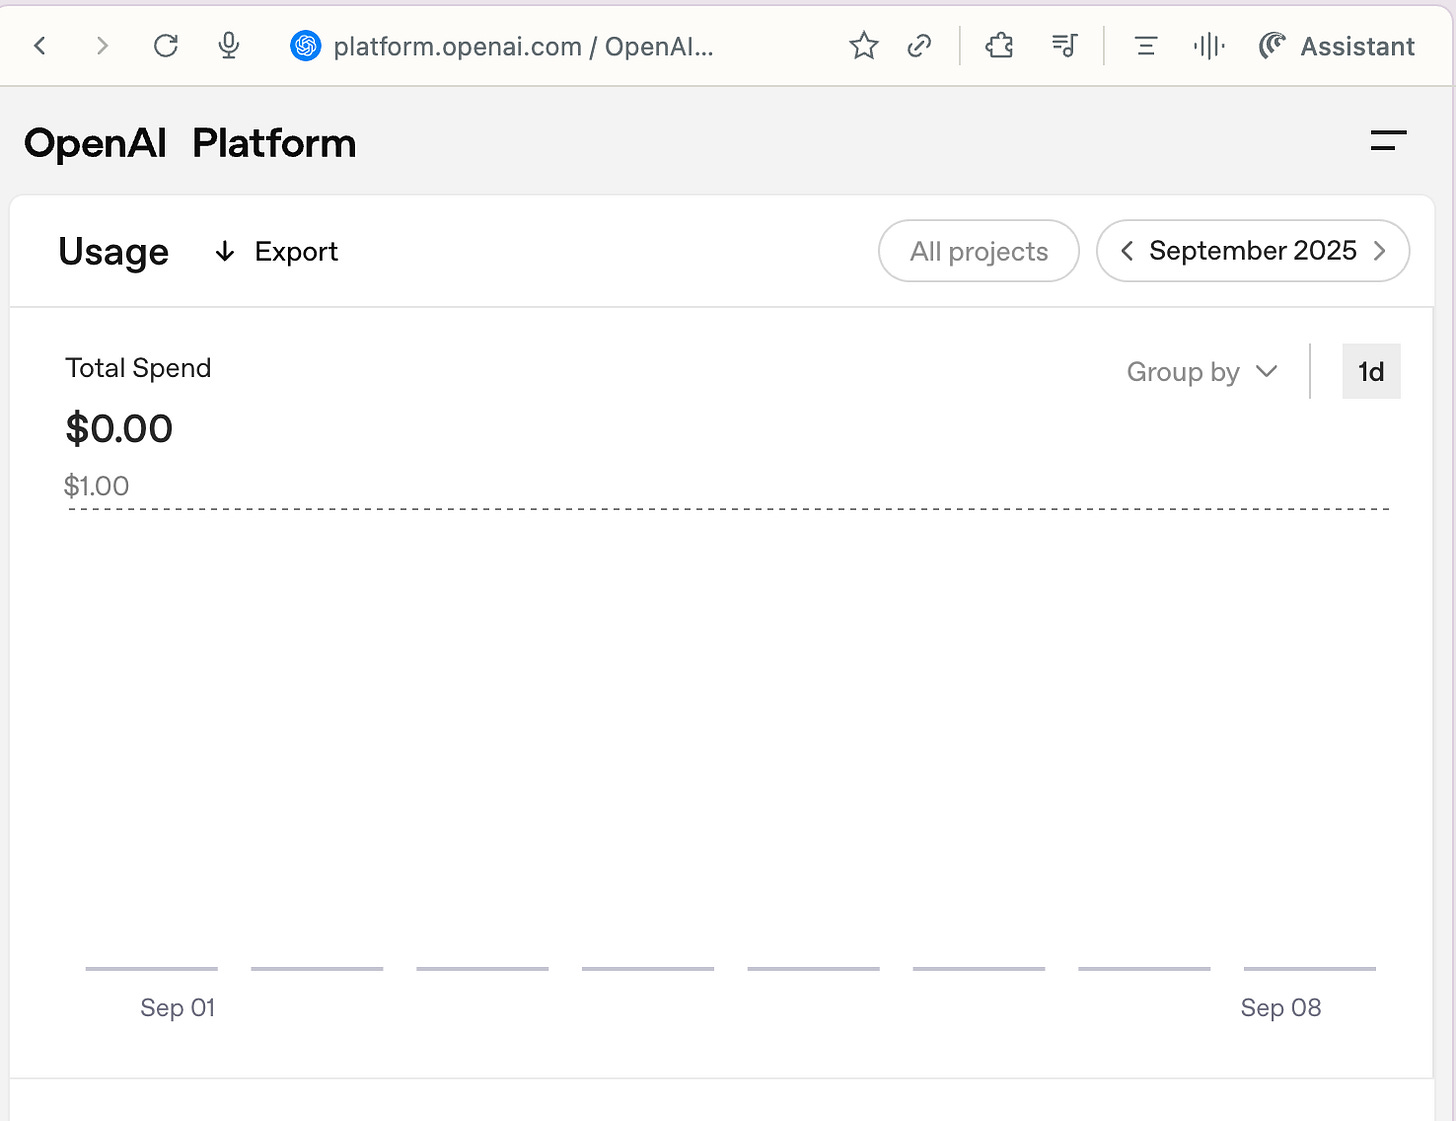1456x1121 pixels.
Task: Bookmark the page with the star icon
Action: (864, 46)
